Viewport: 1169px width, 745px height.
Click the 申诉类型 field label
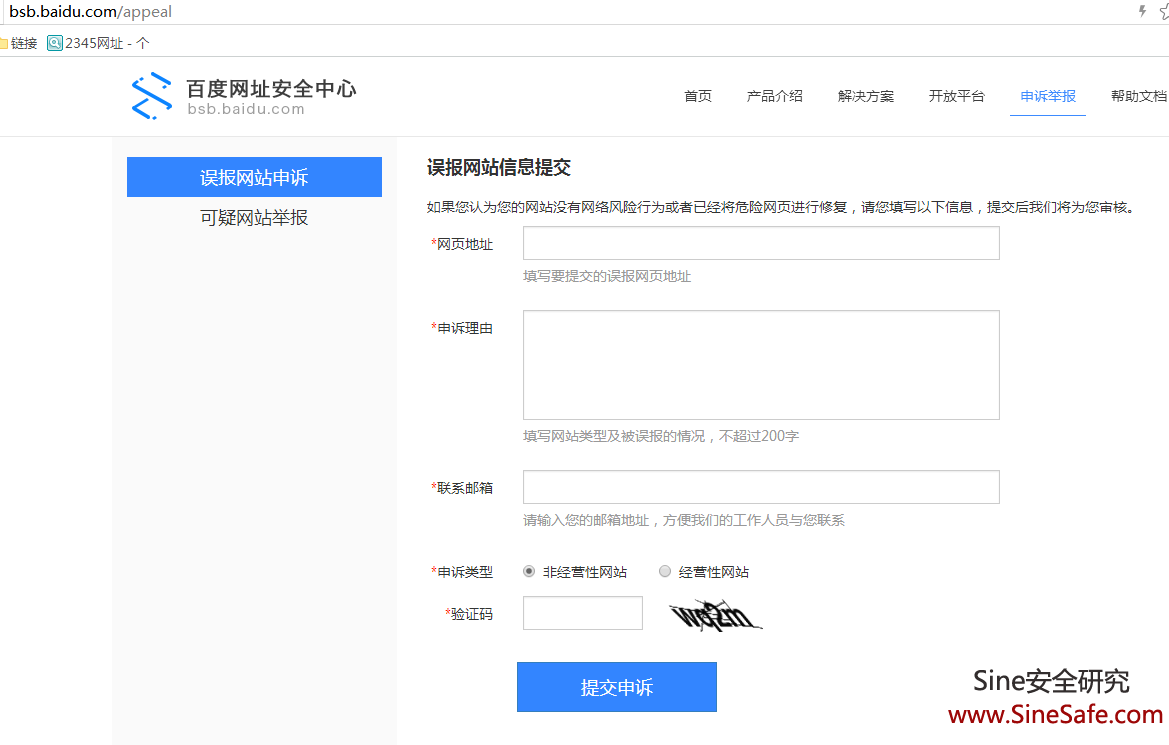coord(464,572)
